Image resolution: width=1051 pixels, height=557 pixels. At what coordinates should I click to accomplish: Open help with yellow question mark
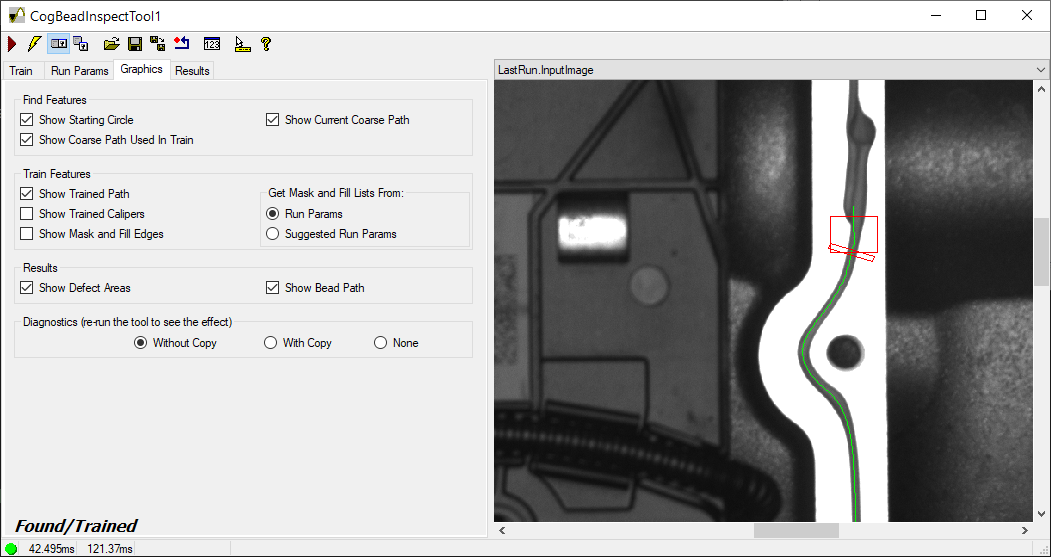265,44
